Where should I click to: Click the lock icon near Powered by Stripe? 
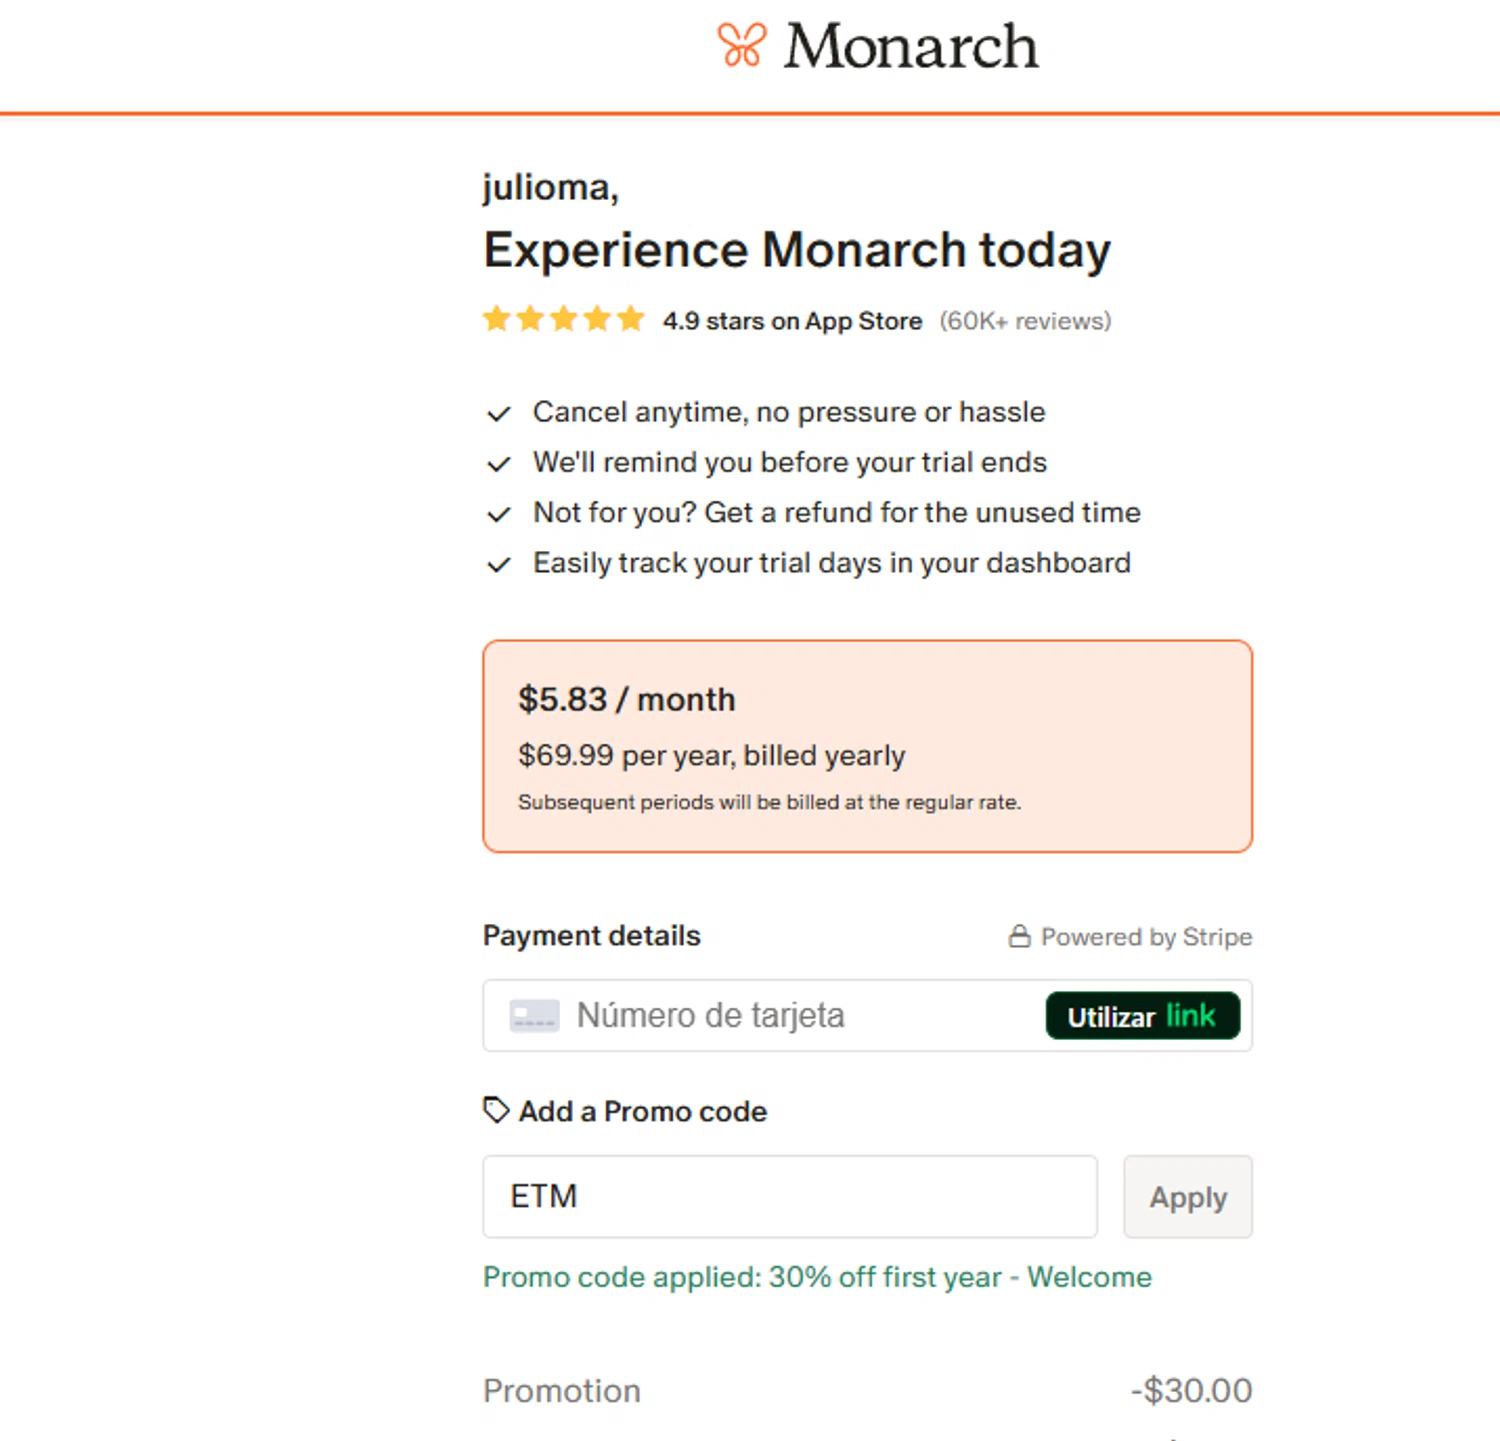coord(1019,937)
